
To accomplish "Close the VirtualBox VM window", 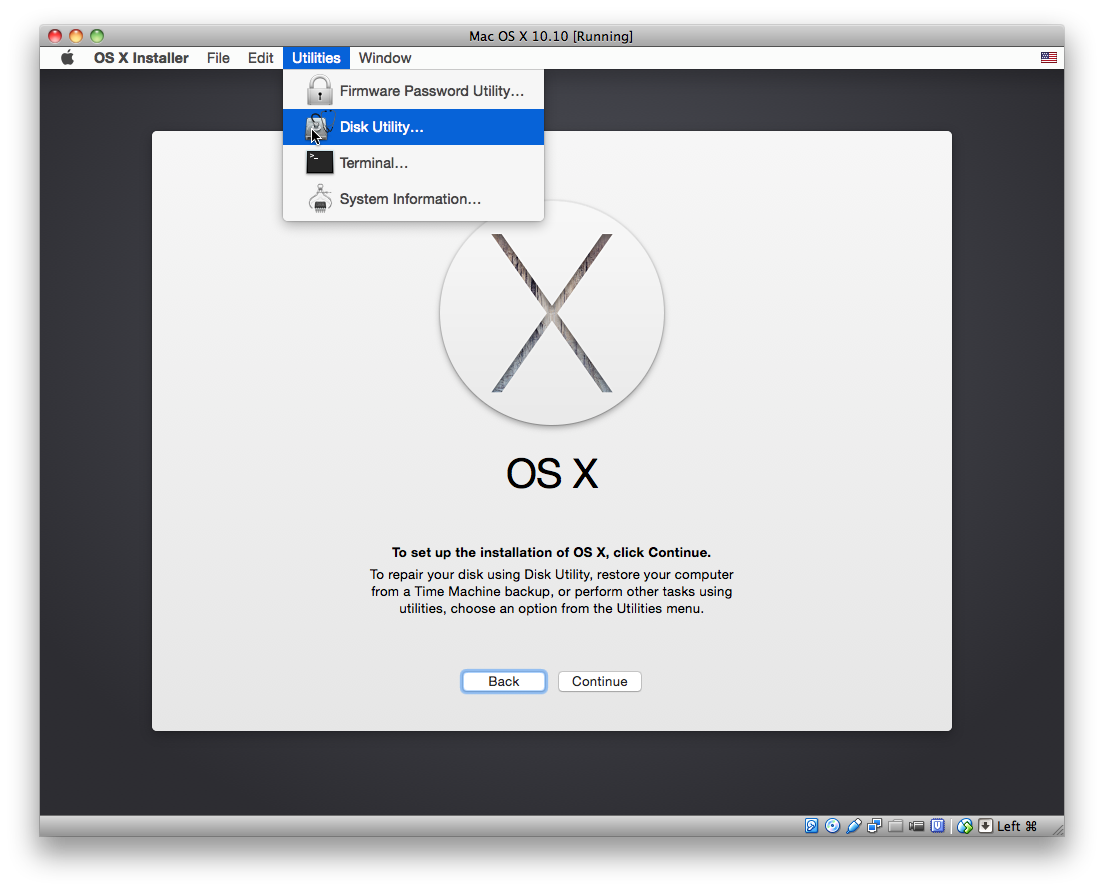I will [x=55, y=36].
